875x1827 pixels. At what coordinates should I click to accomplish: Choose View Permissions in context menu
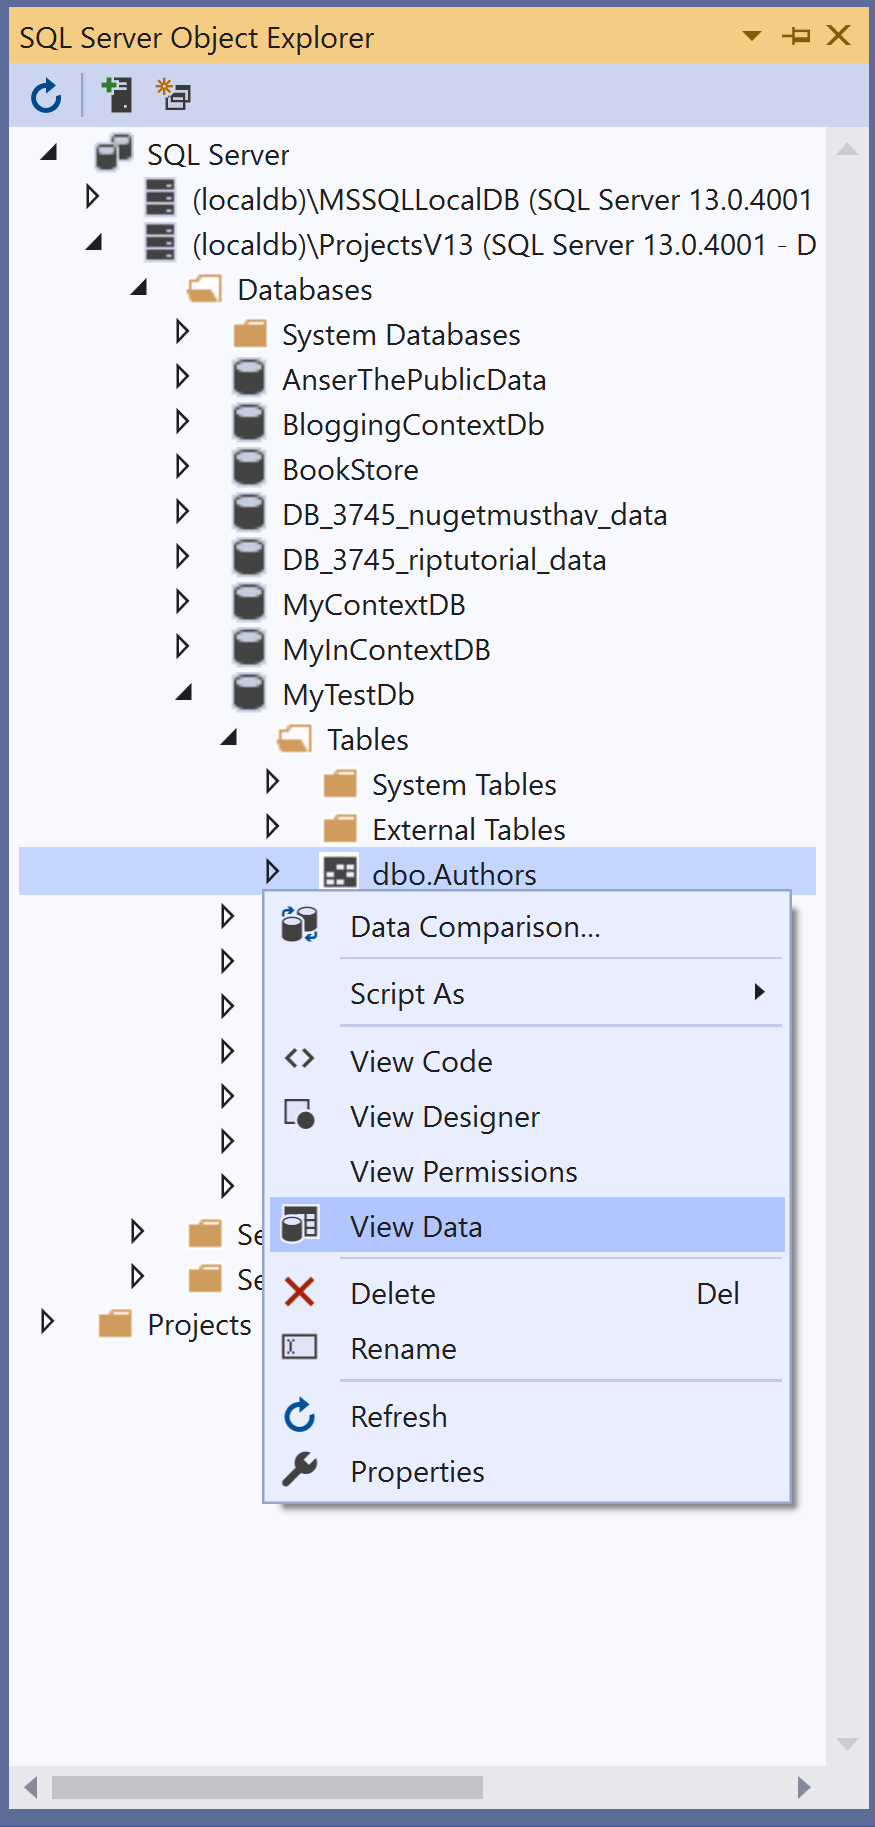coord(527,1171)
